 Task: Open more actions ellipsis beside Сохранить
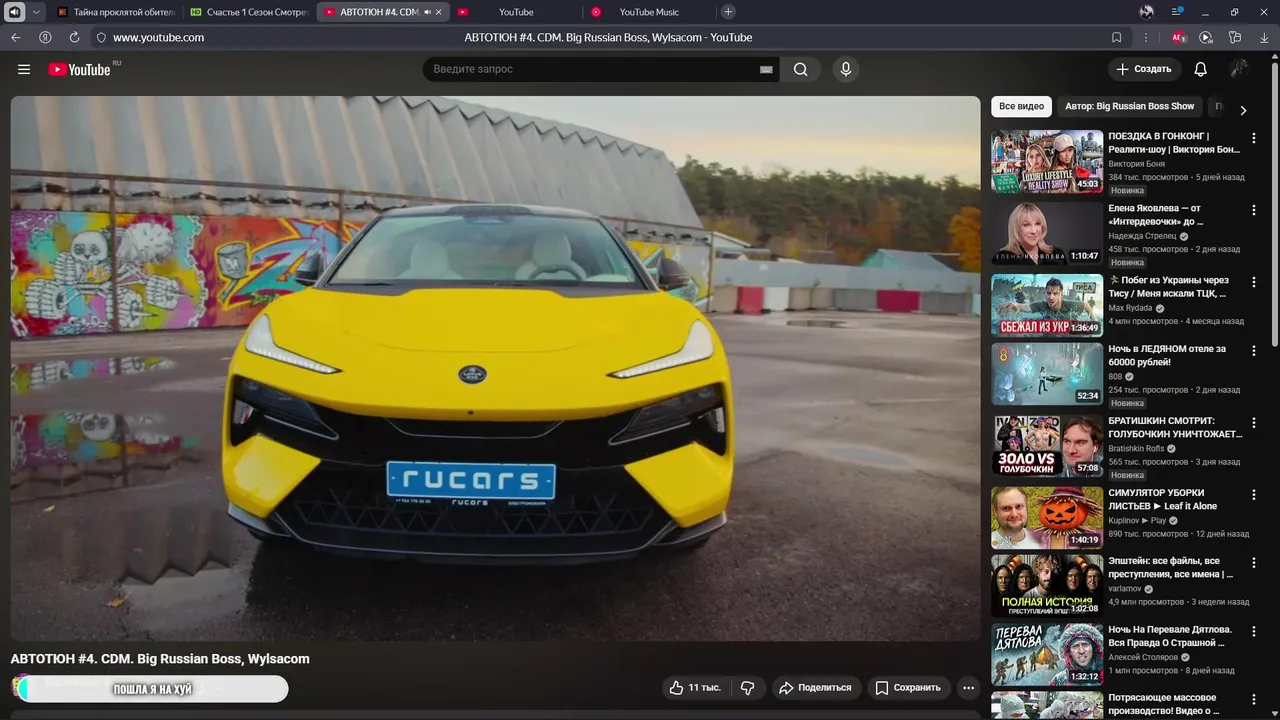tap(967, 688)
